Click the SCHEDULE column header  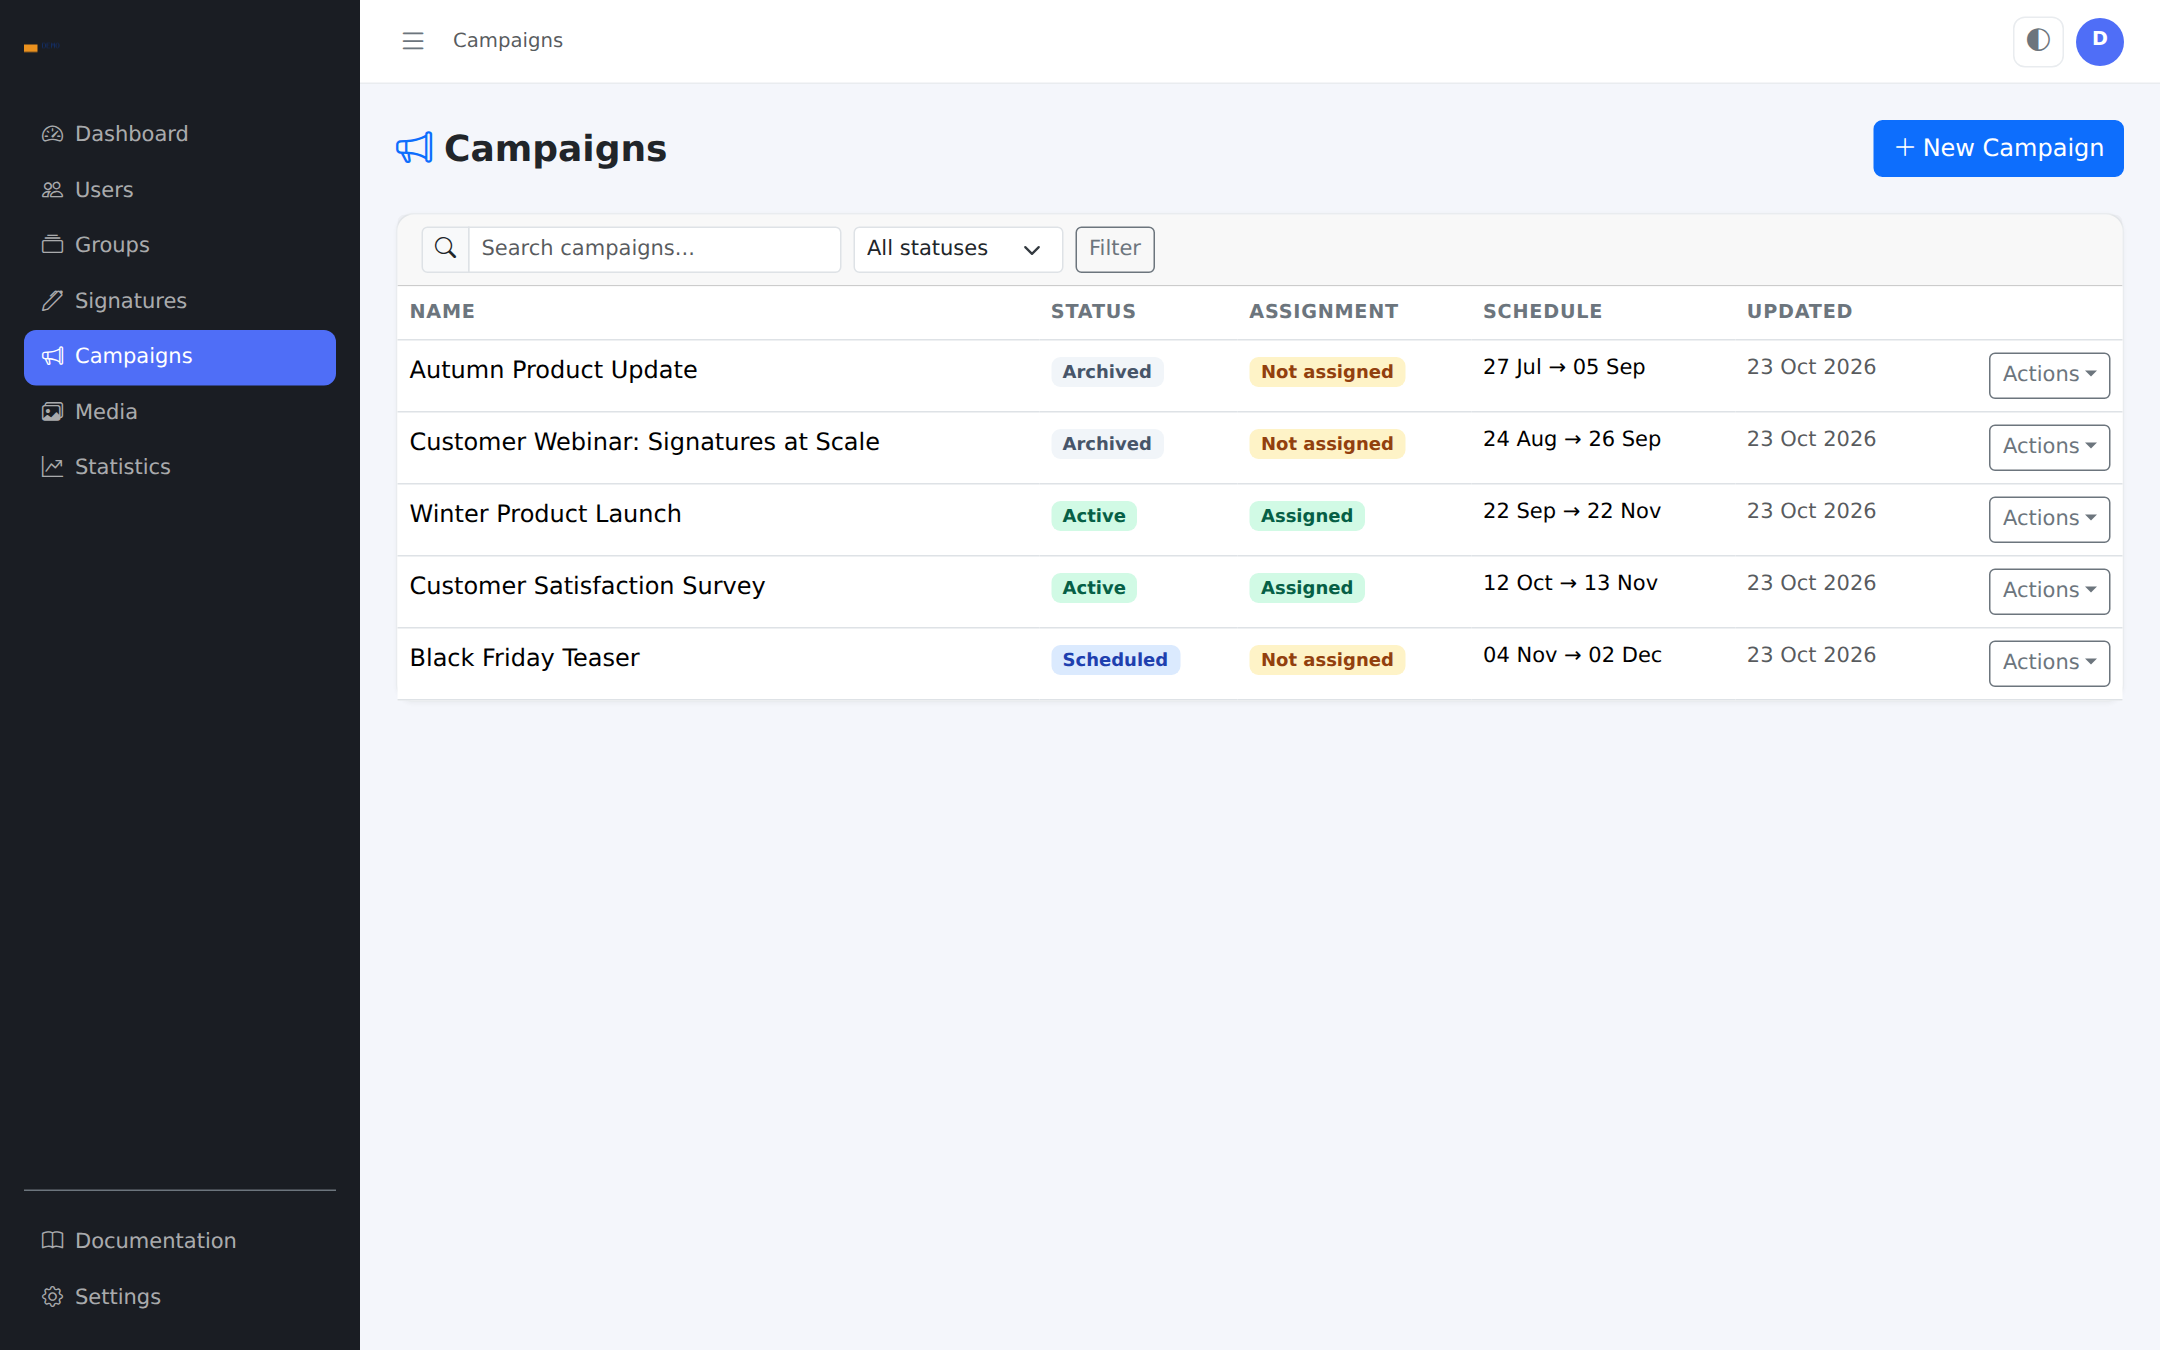(1542, 312)
